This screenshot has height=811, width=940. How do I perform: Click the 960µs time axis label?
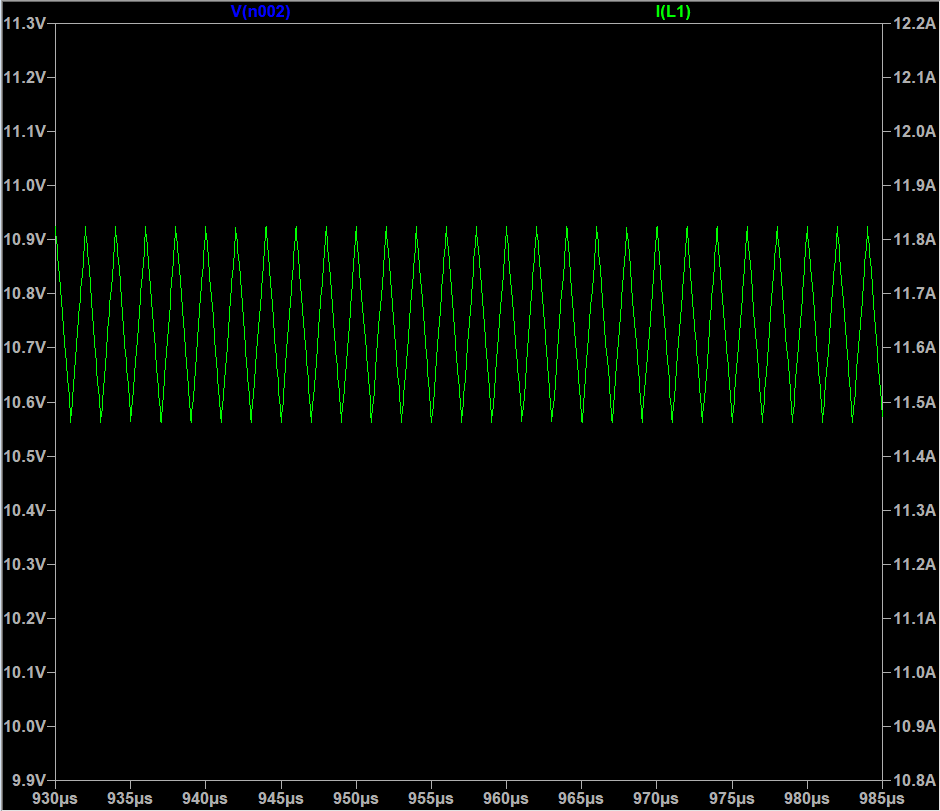click(506, 799)
